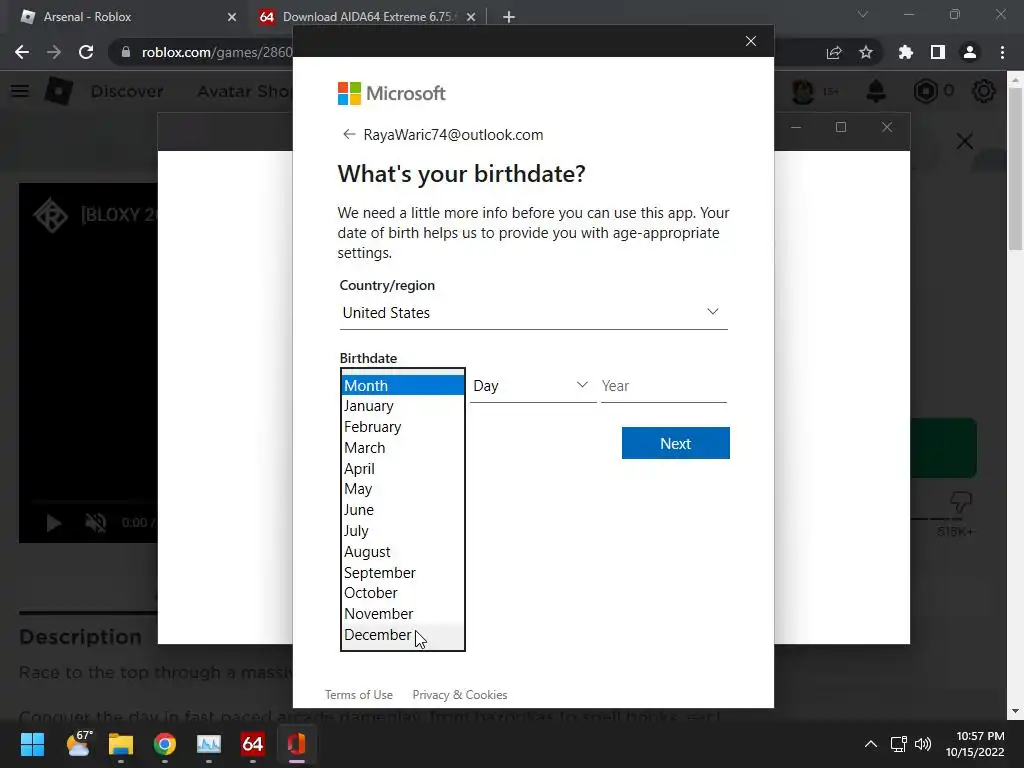Click the blue Next button
This screenshot has width=1024, height=768.
tap(675, 443)
